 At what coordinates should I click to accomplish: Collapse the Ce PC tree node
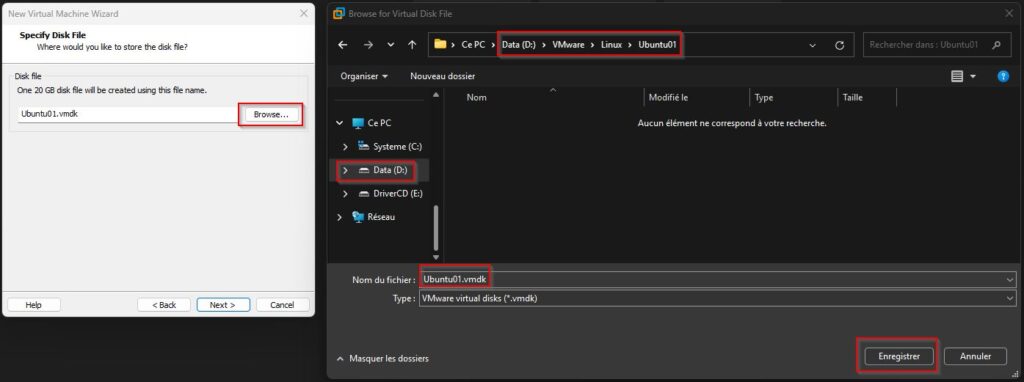click(x=340, y=123)
